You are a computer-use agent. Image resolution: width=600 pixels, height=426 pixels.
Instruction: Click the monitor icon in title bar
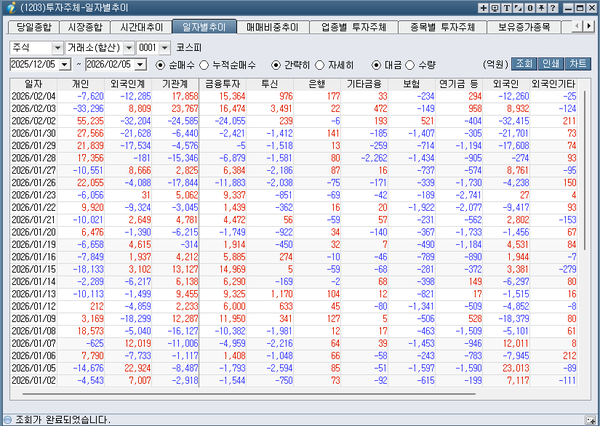click(x=497, y=8)
